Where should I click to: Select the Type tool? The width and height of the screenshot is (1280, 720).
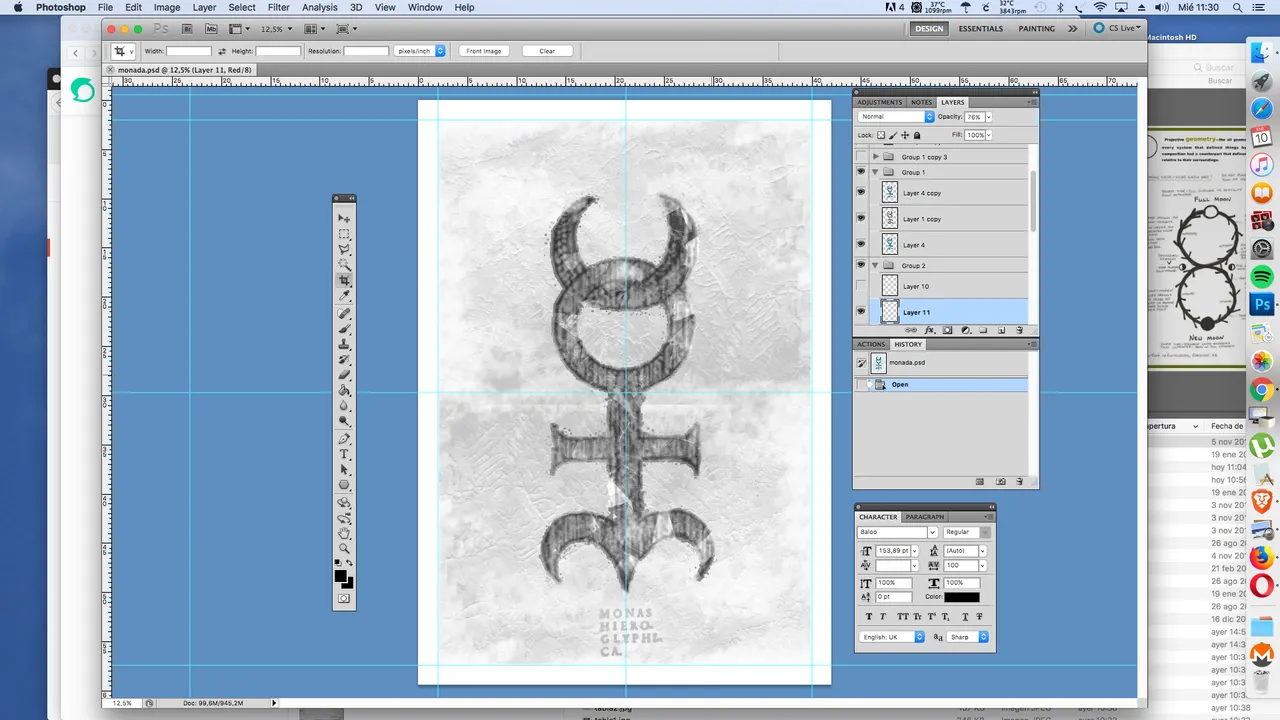[x=344, y=454]
